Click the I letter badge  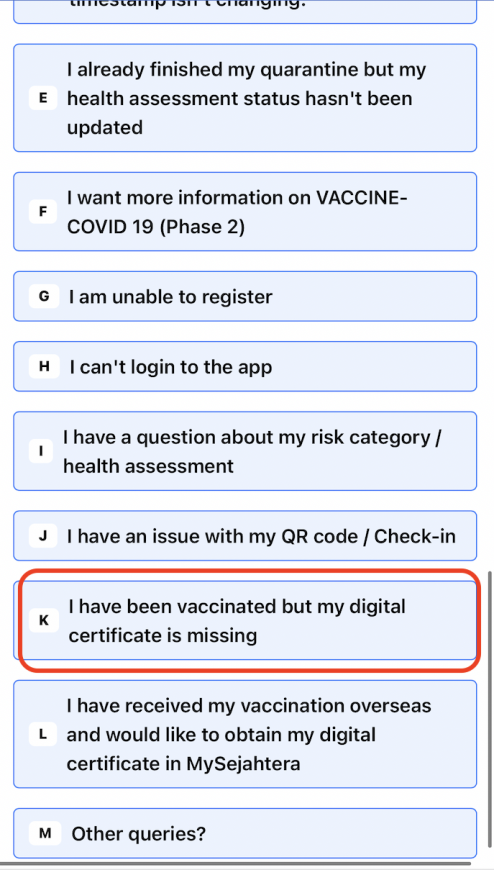click(x=41, y=451)
